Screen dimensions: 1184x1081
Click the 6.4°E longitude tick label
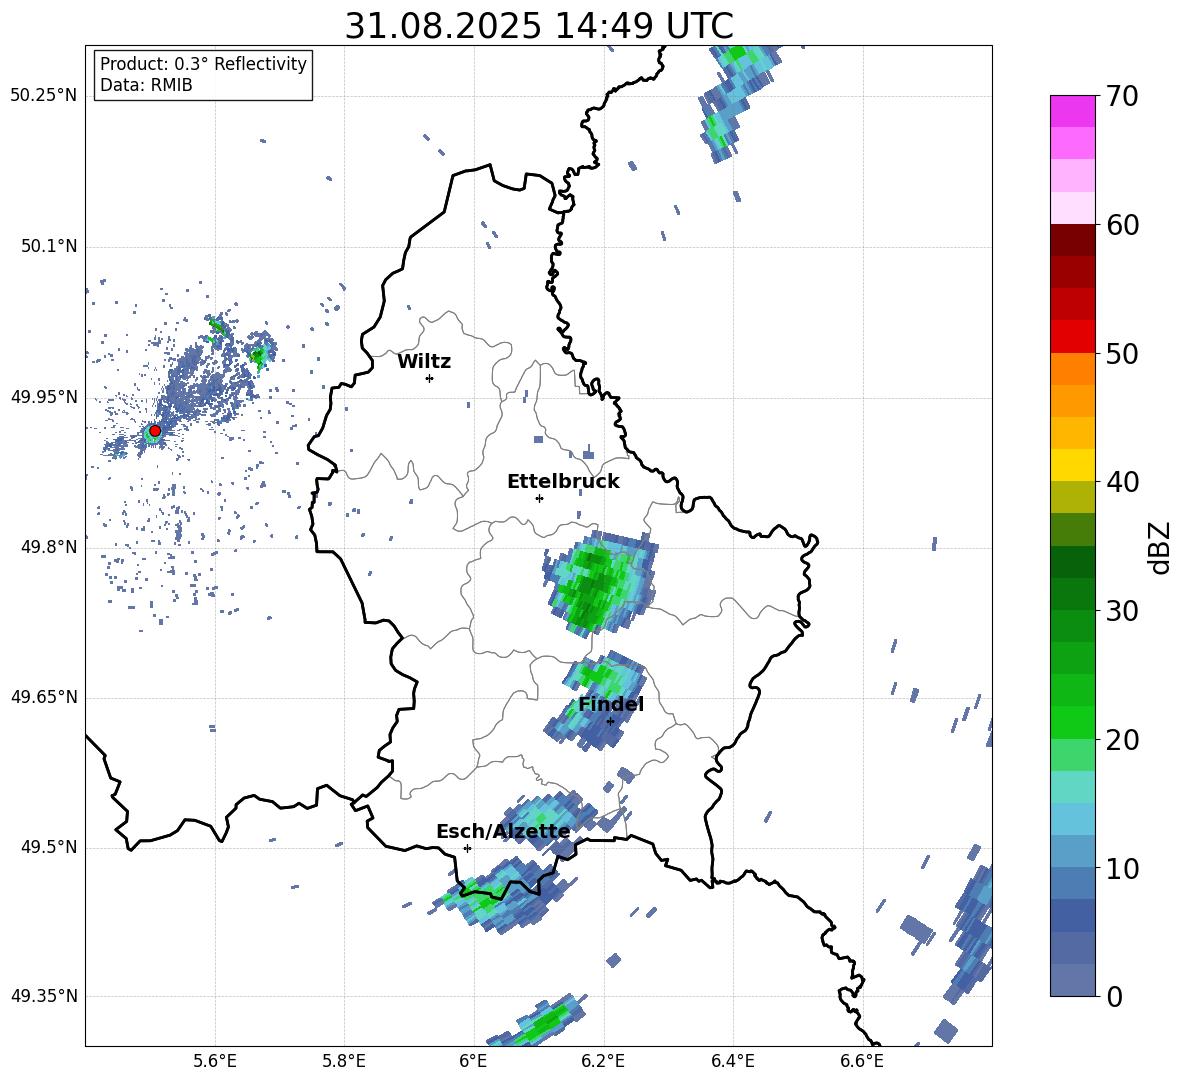pos(733,1061)
